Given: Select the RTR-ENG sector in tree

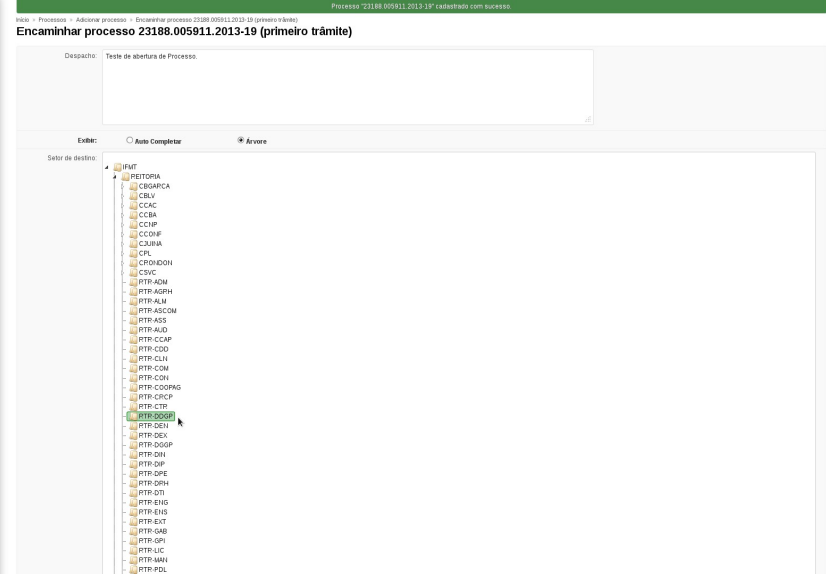Looking at the screenshot, I should coord(153,503).
